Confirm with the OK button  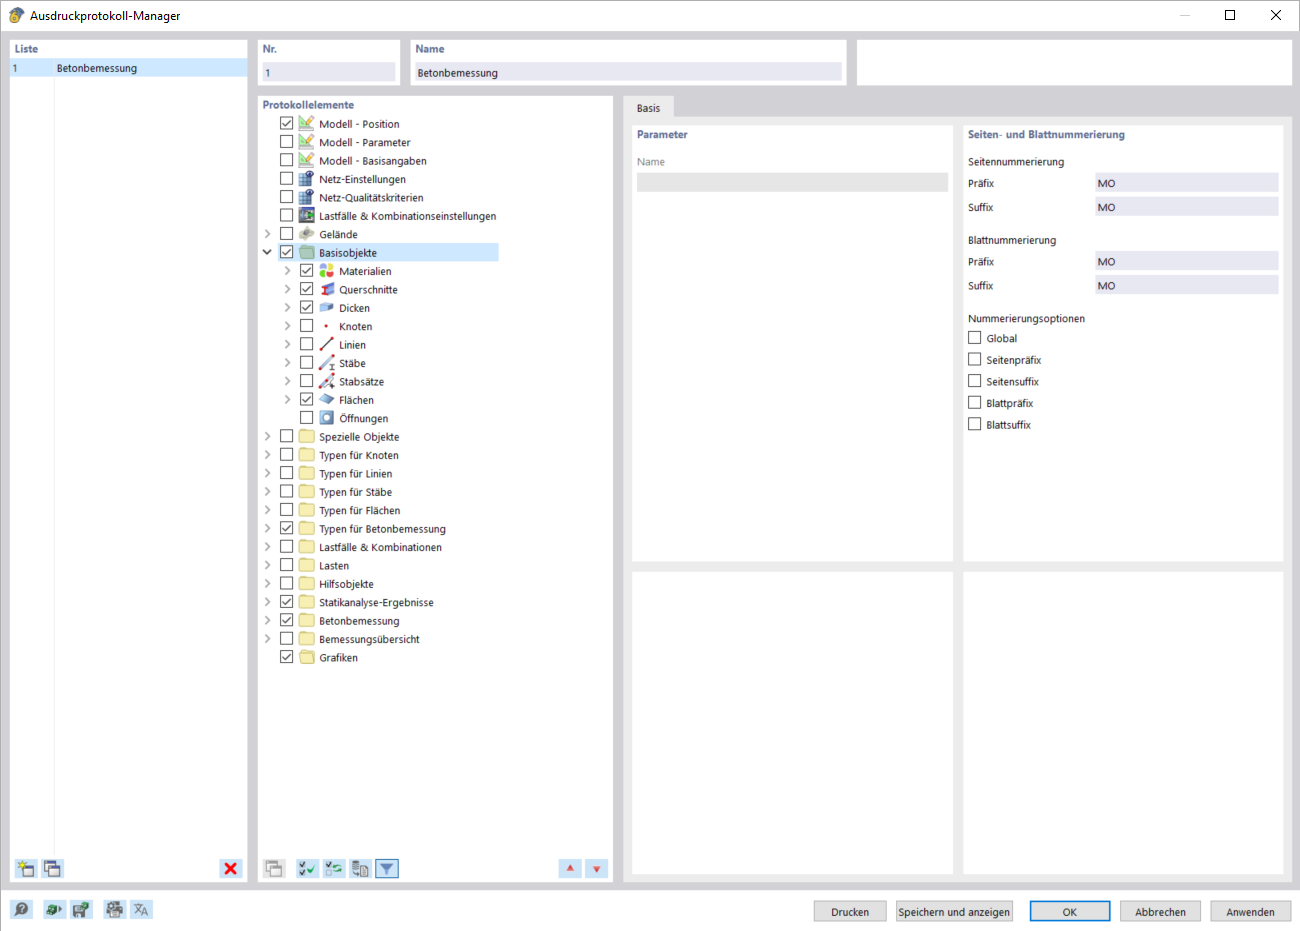[1070, 911]
